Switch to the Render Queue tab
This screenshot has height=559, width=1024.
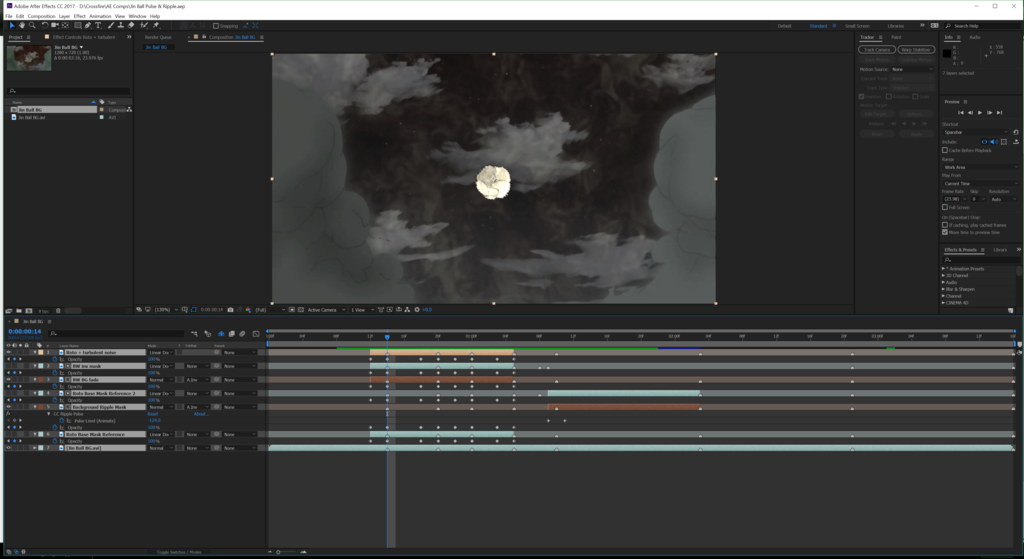tap(158, 37)
